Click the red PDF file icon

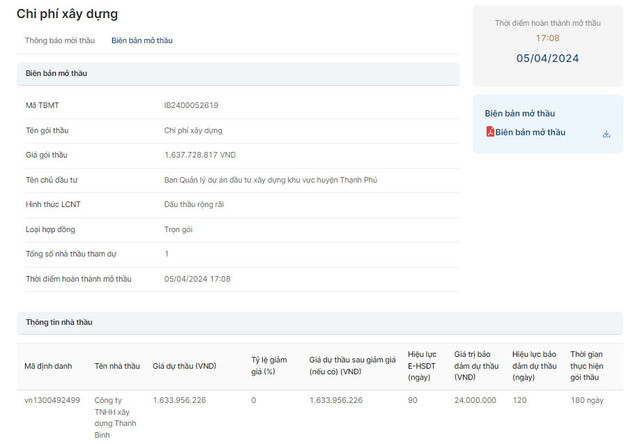point(490,132)
